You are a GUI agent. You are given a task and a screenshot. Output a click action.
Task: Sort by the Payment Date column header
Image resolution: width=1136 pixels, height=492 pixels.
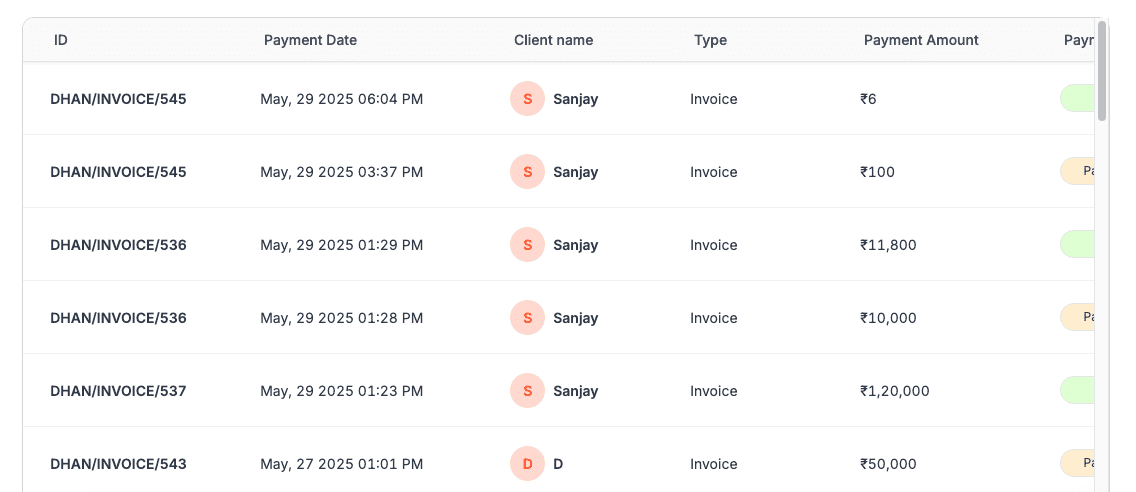(x=310, y=40)
